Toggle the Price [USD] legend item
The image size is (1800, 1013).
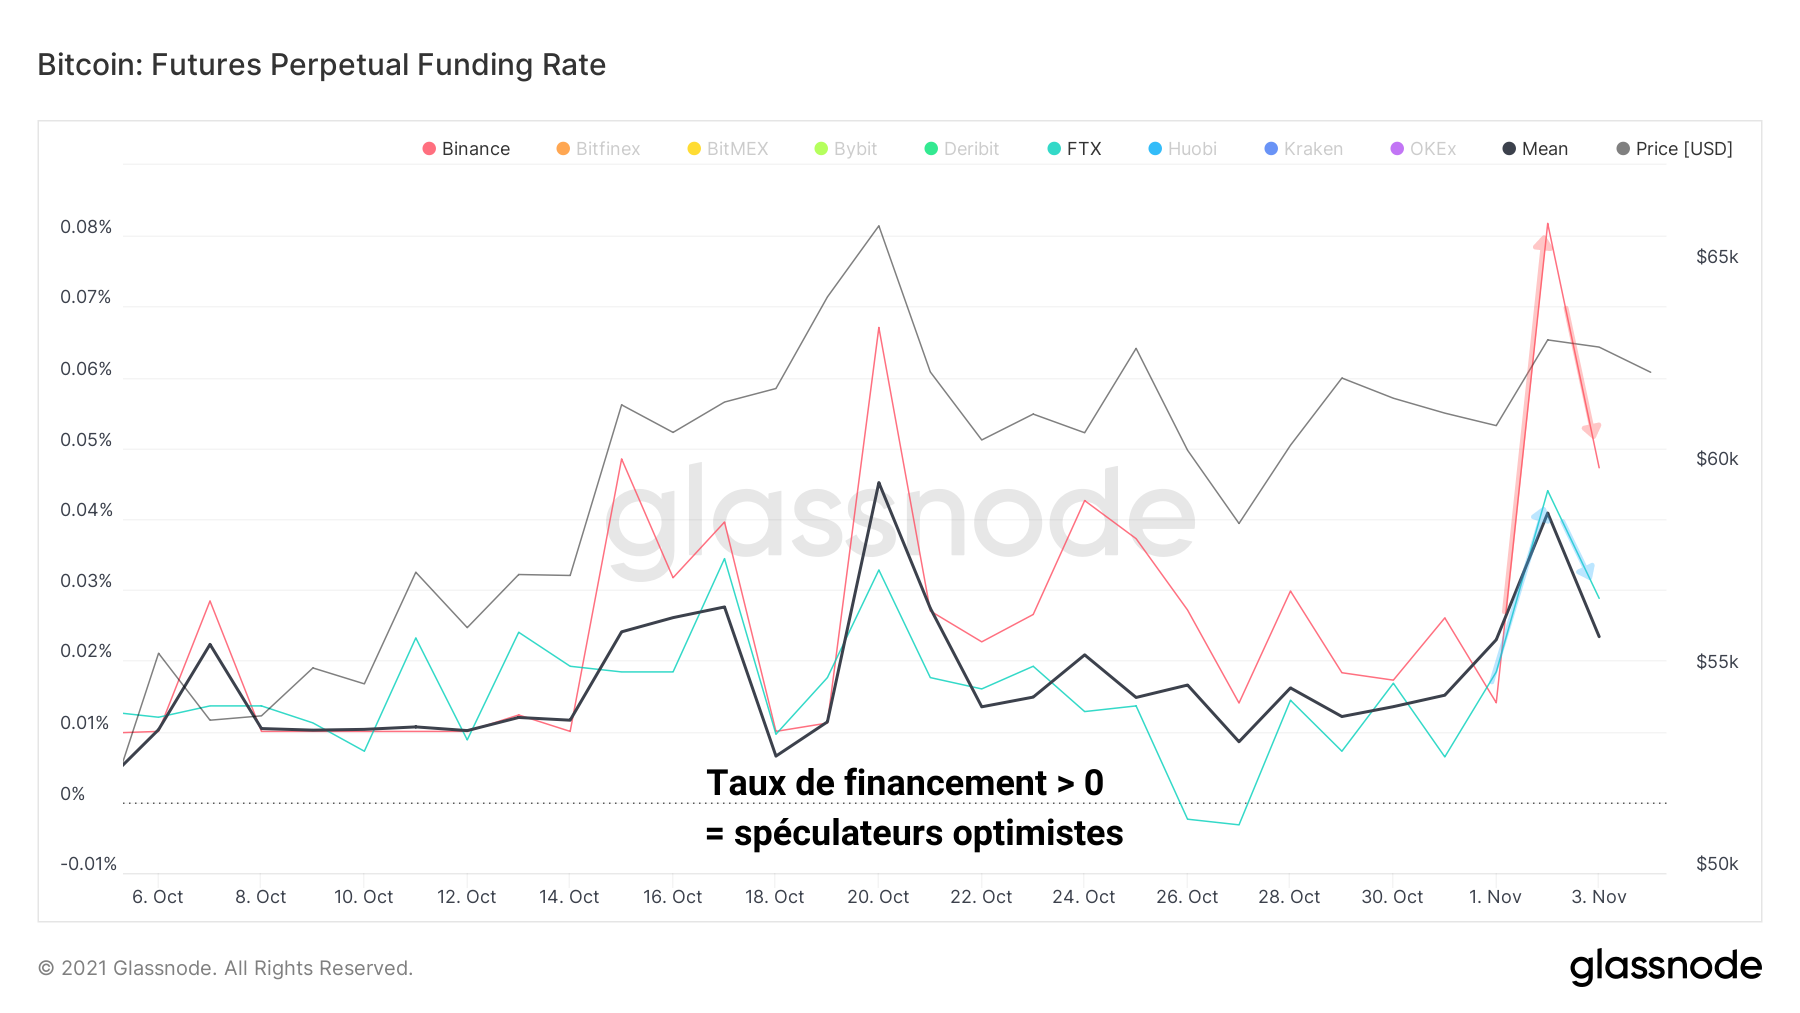[1675, 149]
